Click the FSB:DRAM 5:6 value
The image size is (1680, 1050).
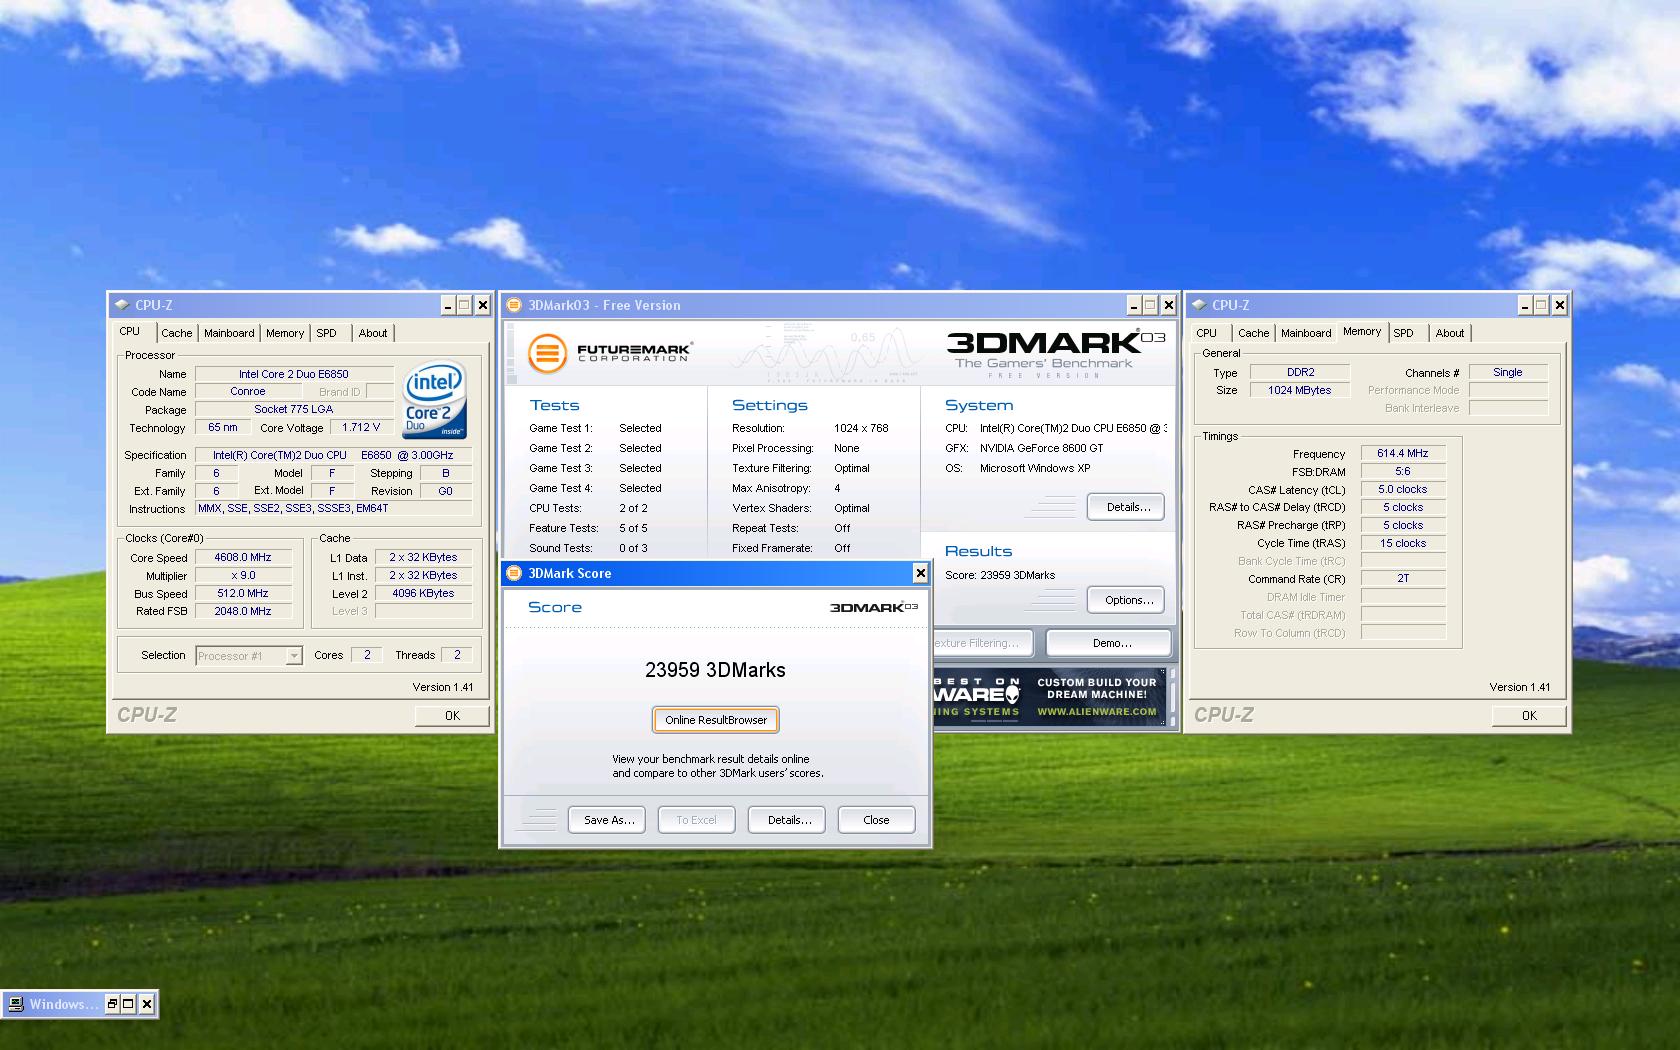coord(1402,472)
